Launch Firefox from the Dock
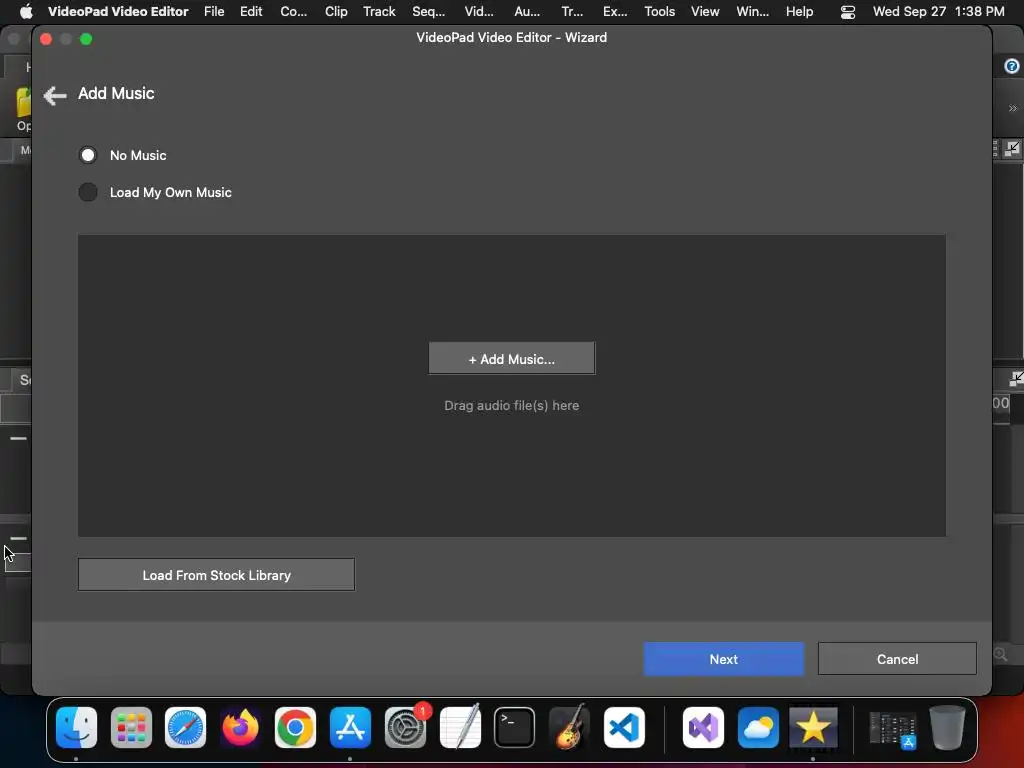1024x768 pixels. 240,727
